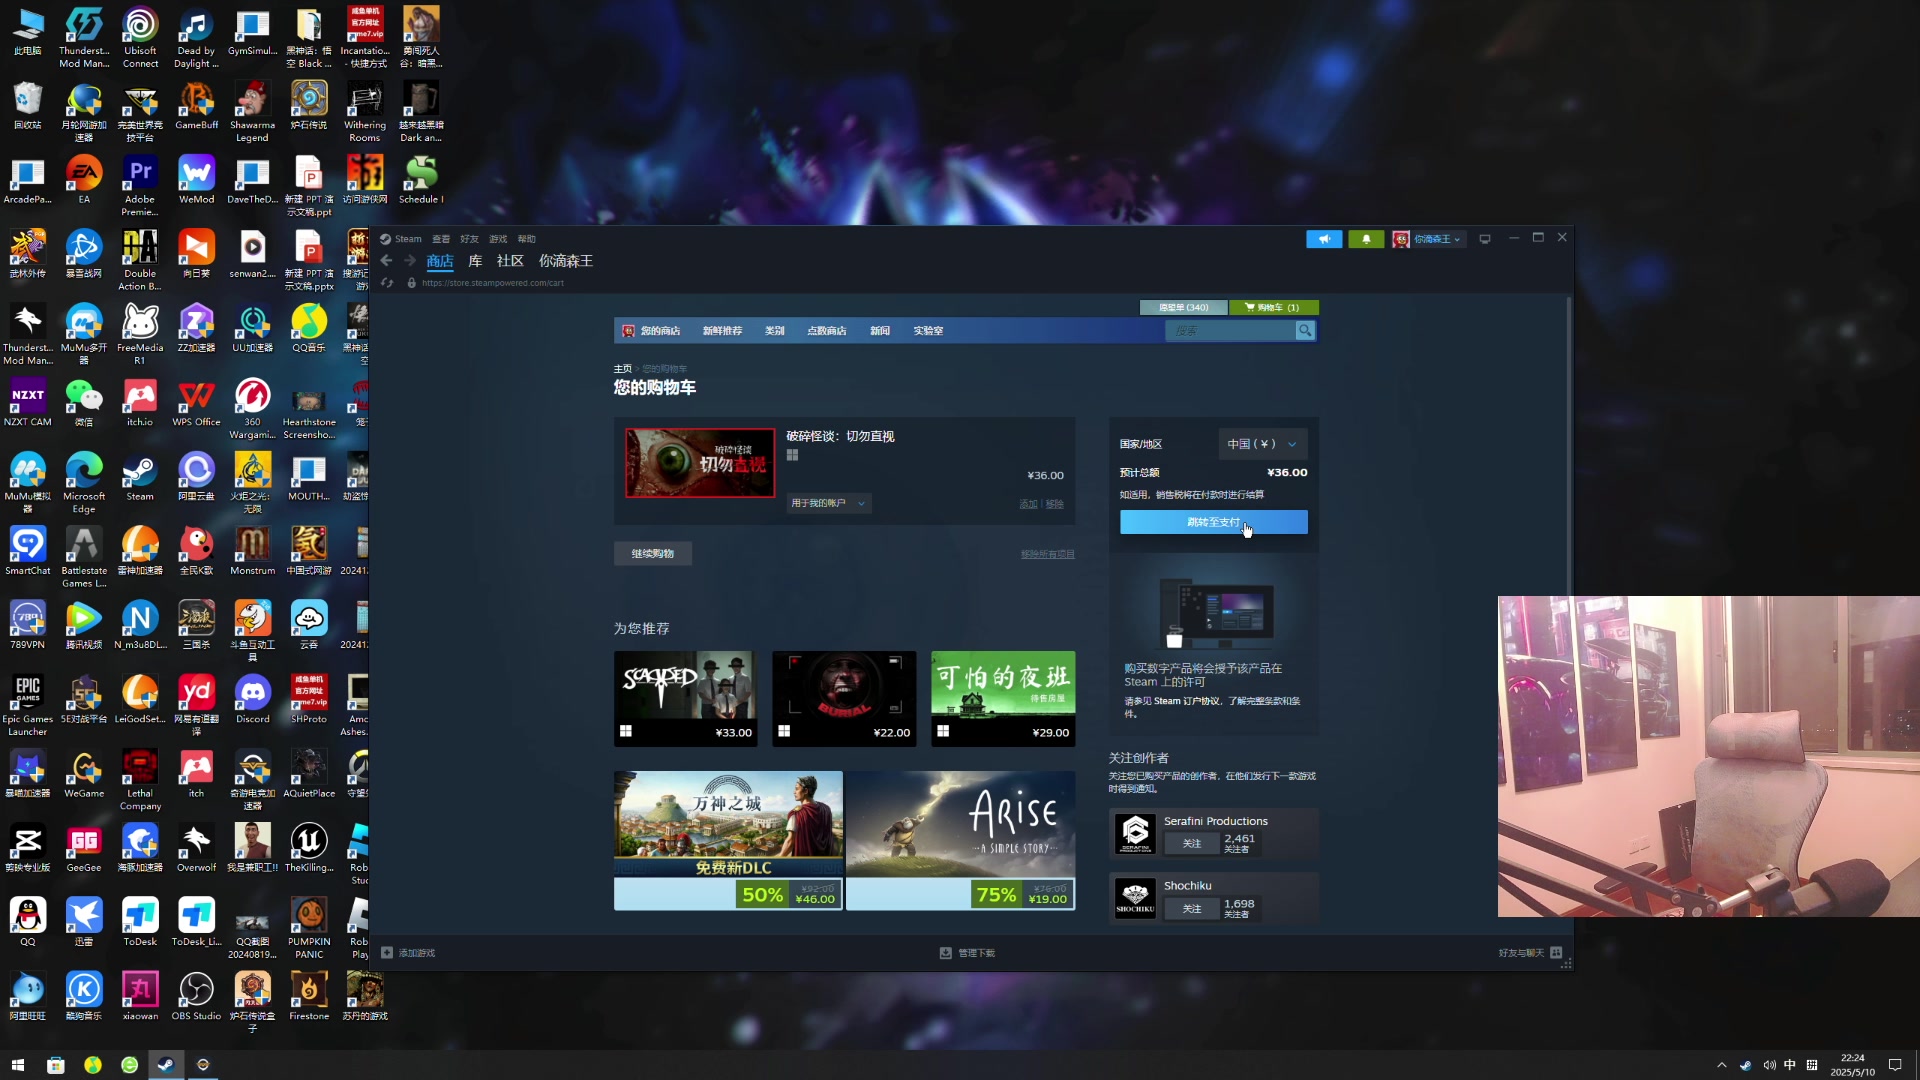Open the OBS Studio desktop icon

(196, 997)
